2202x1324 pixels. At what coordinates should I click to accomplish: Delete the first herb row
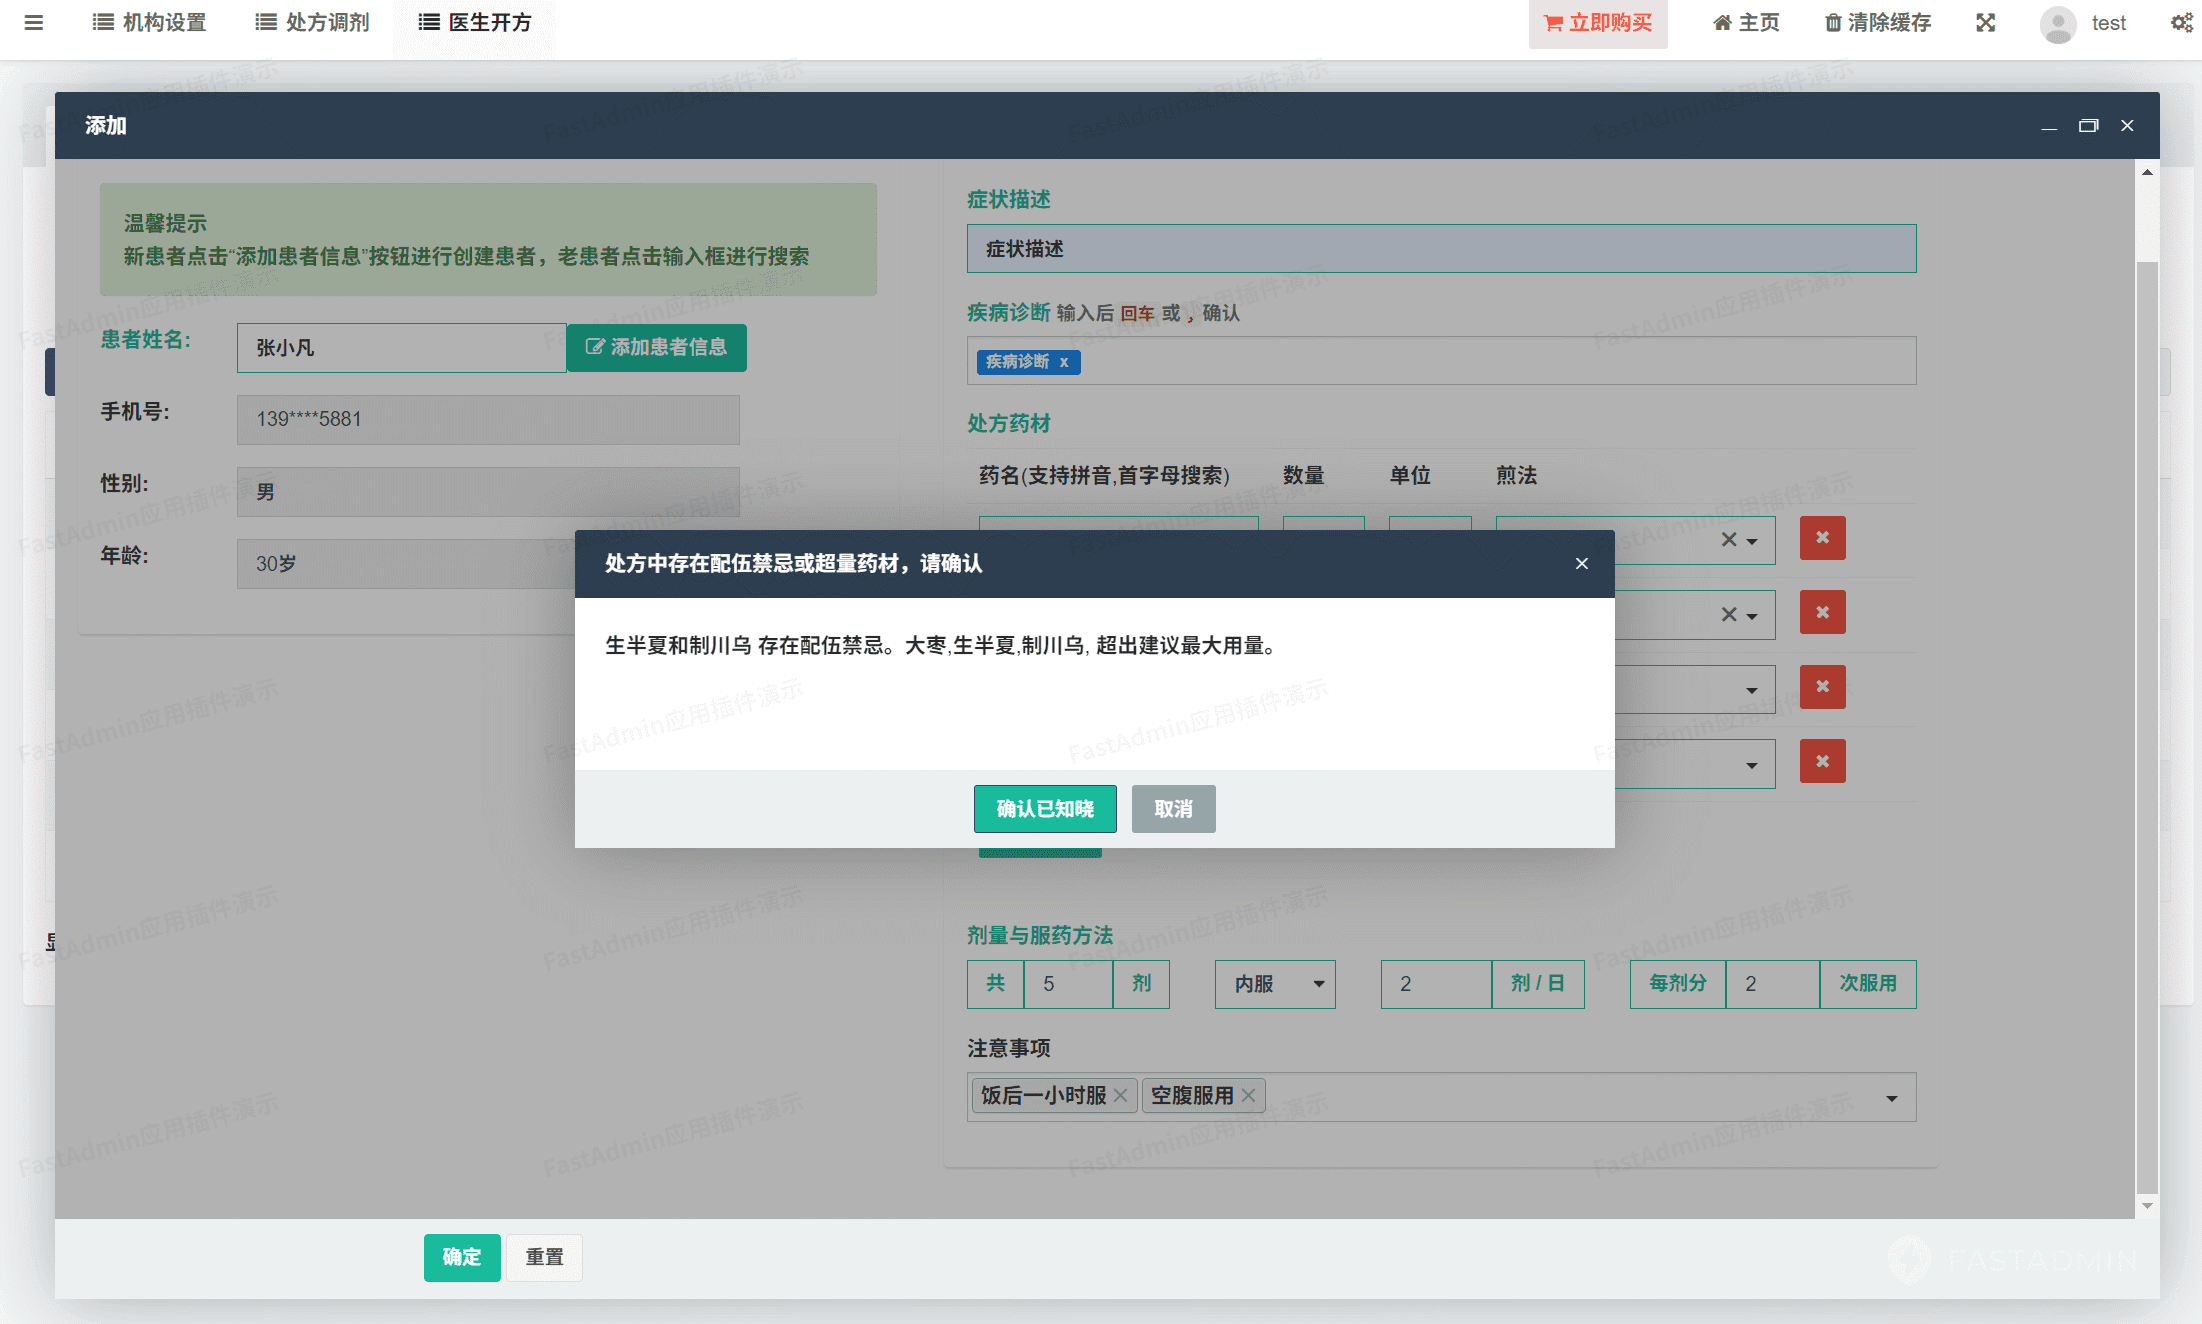coord(1822,538)
